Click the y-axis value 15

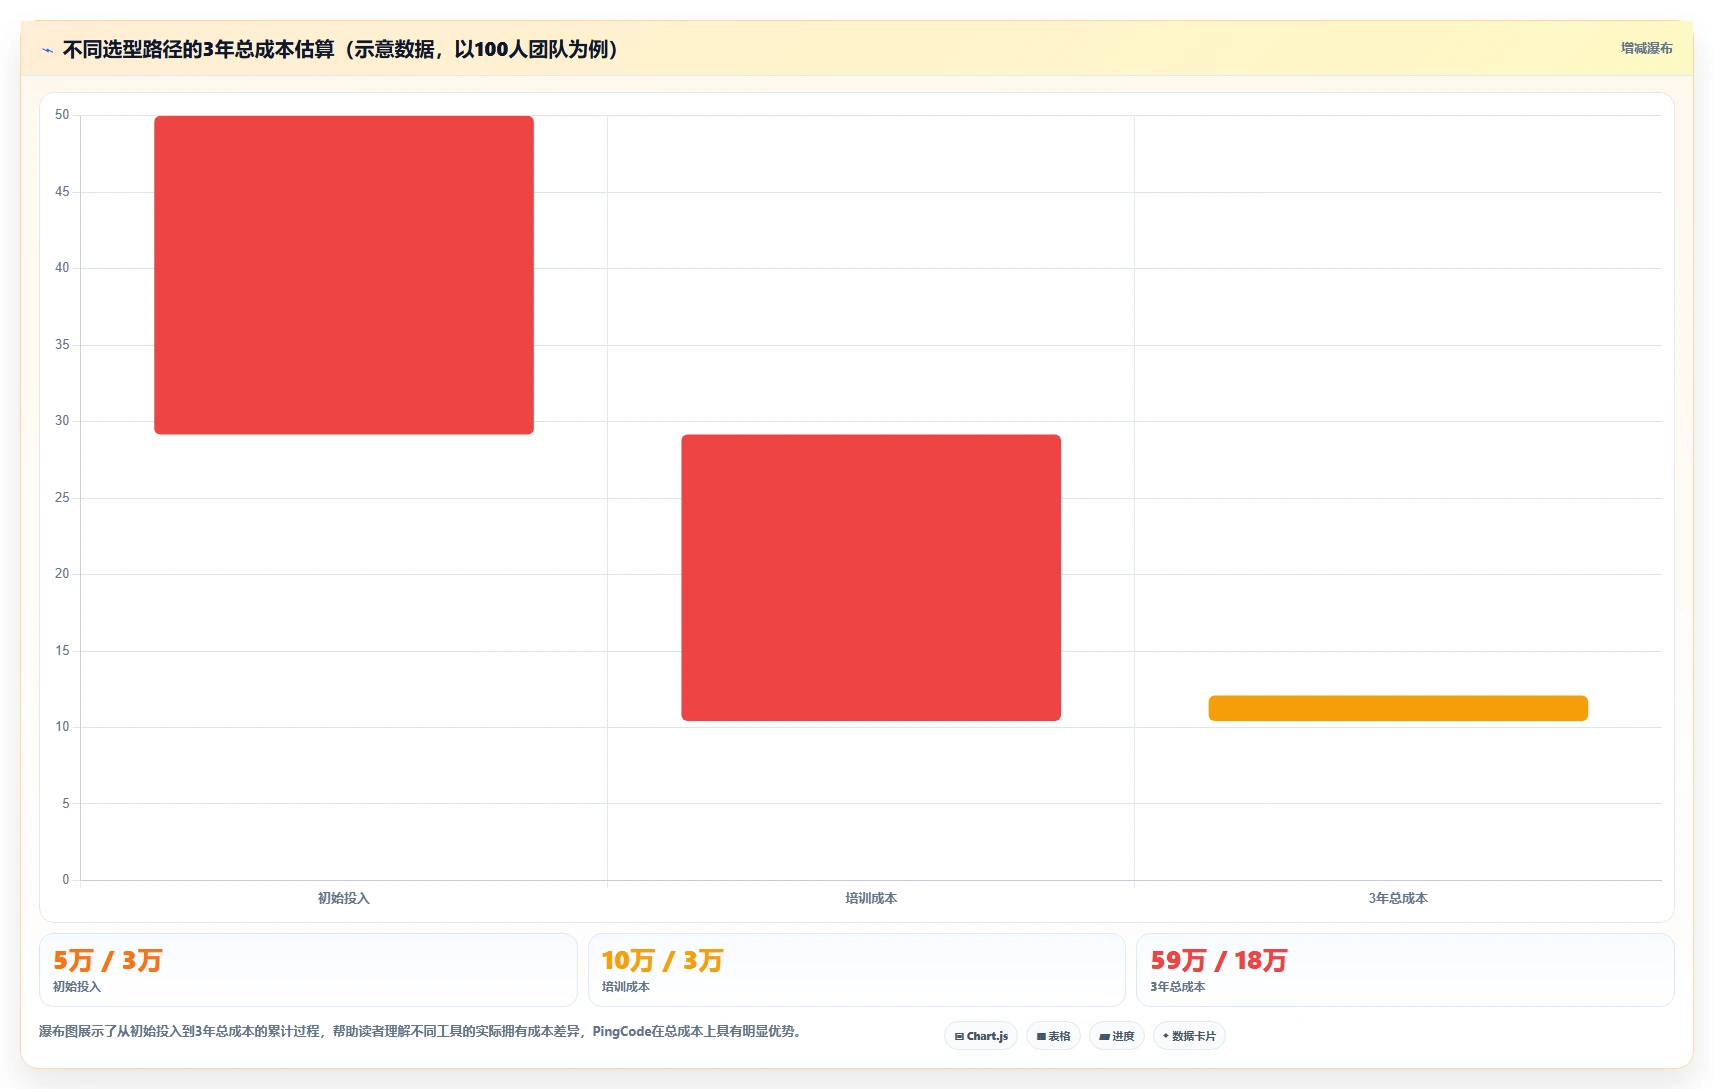click(x=62, y=651)
